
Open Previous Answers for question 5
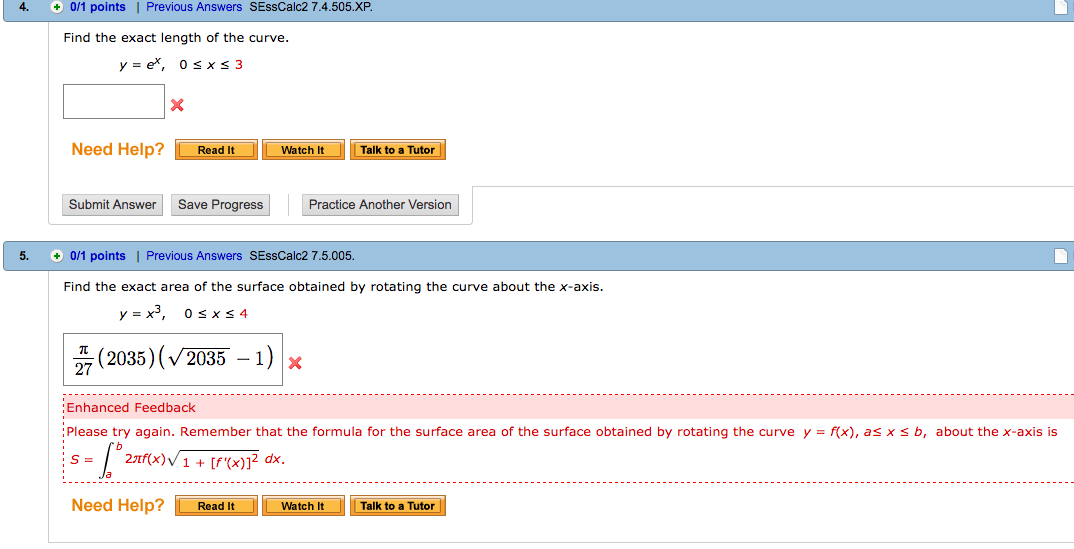194,256
